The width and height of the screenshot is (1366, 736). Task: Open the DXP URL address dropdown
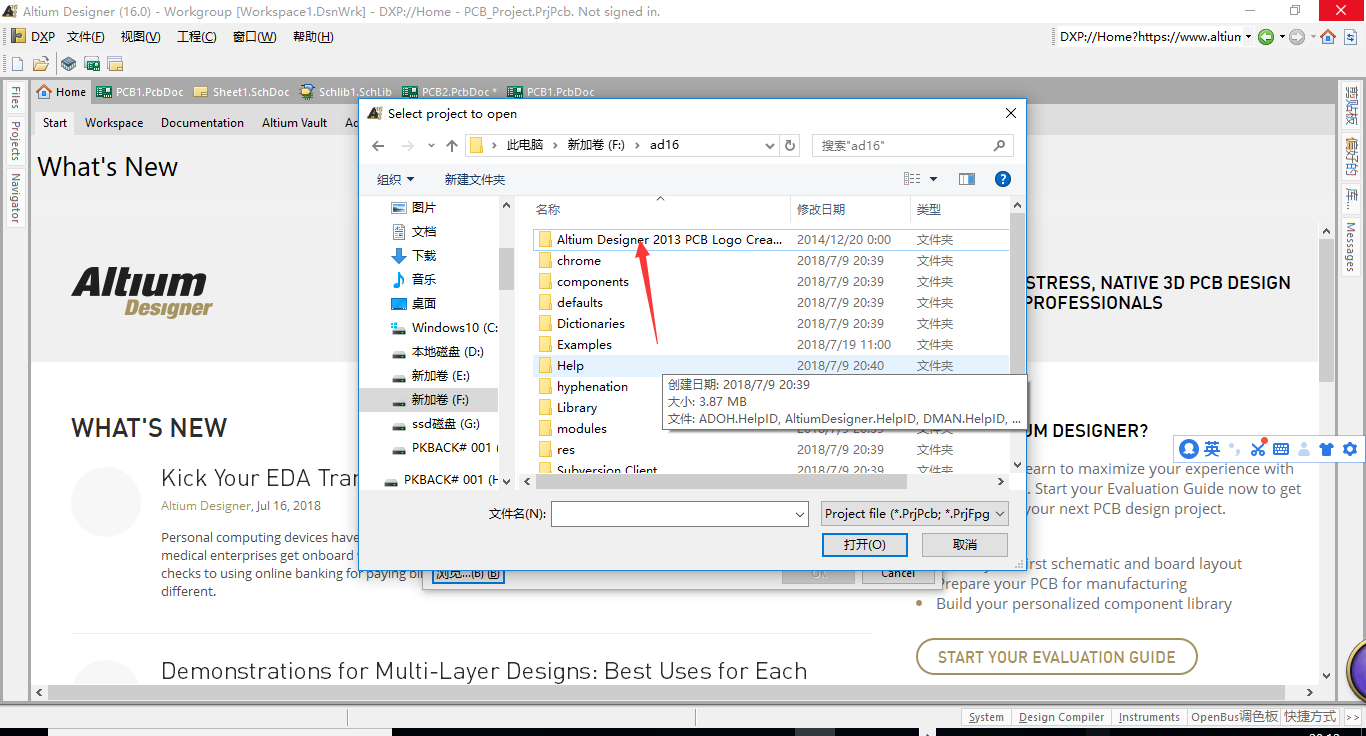click(1249, 37)
